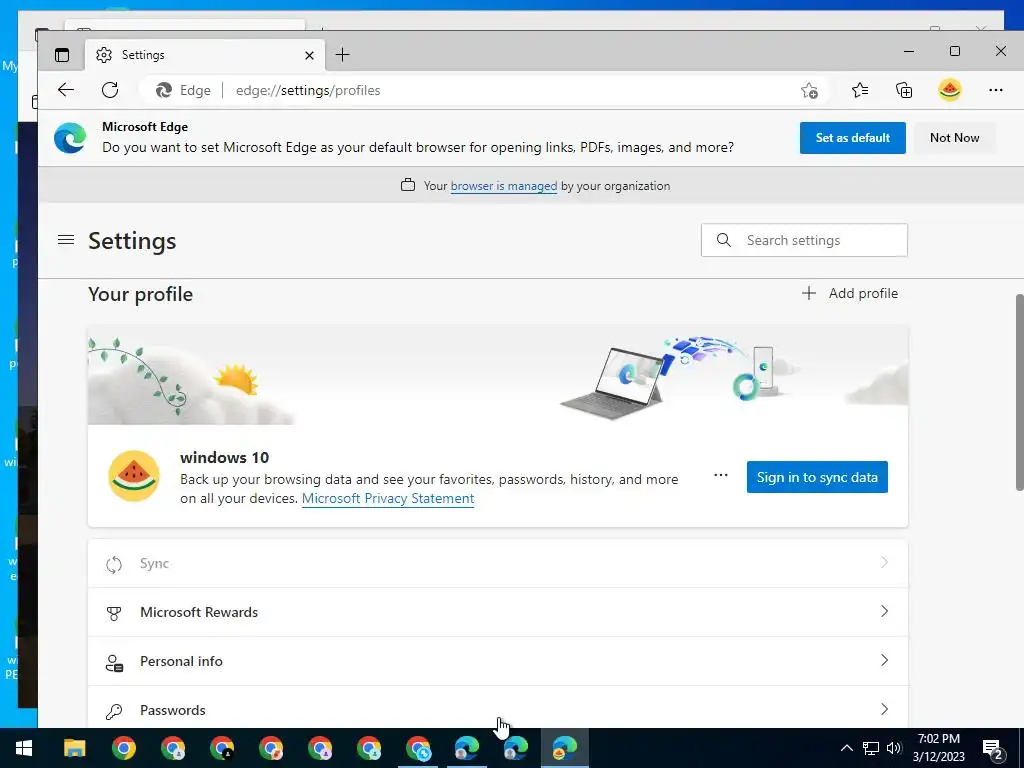This screenshot has width=1024, height=768.
Task: Go back using the back arrow
Action: 66,90
